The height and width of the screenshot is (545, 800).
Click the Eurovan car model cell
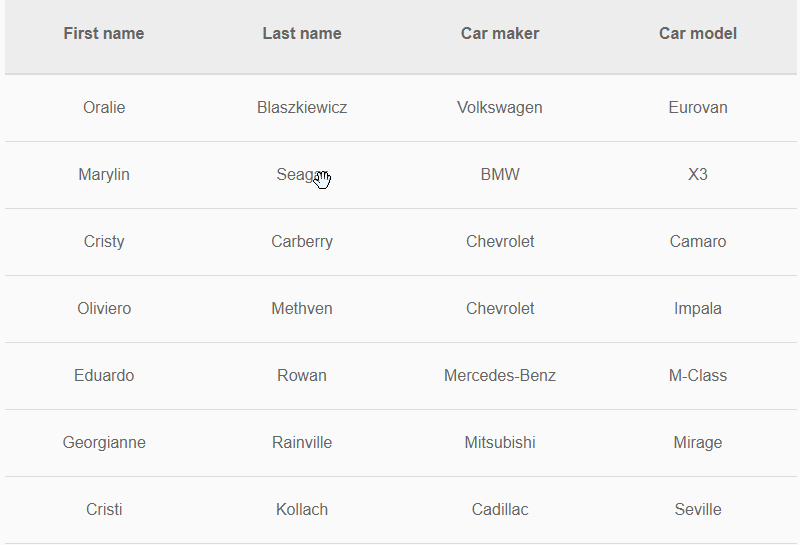(x=698, y=108)
